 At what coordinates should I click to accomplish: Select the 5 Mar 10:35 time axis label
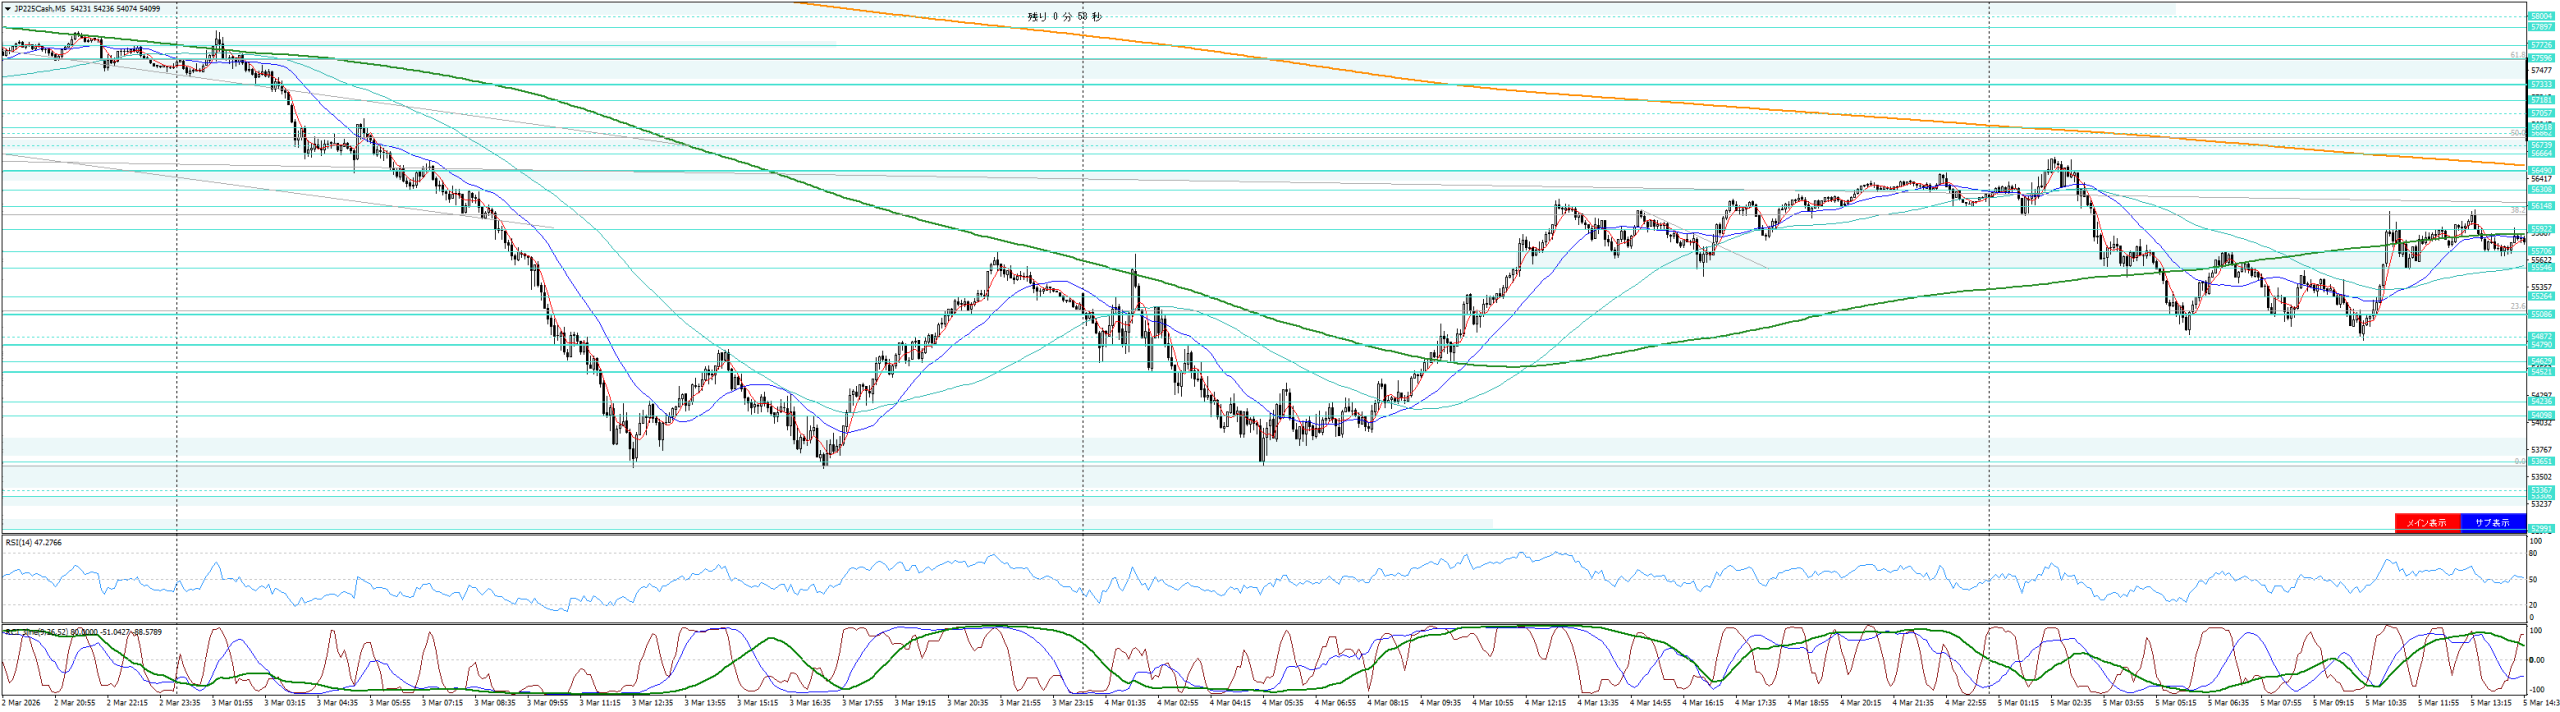(2386, 703)
